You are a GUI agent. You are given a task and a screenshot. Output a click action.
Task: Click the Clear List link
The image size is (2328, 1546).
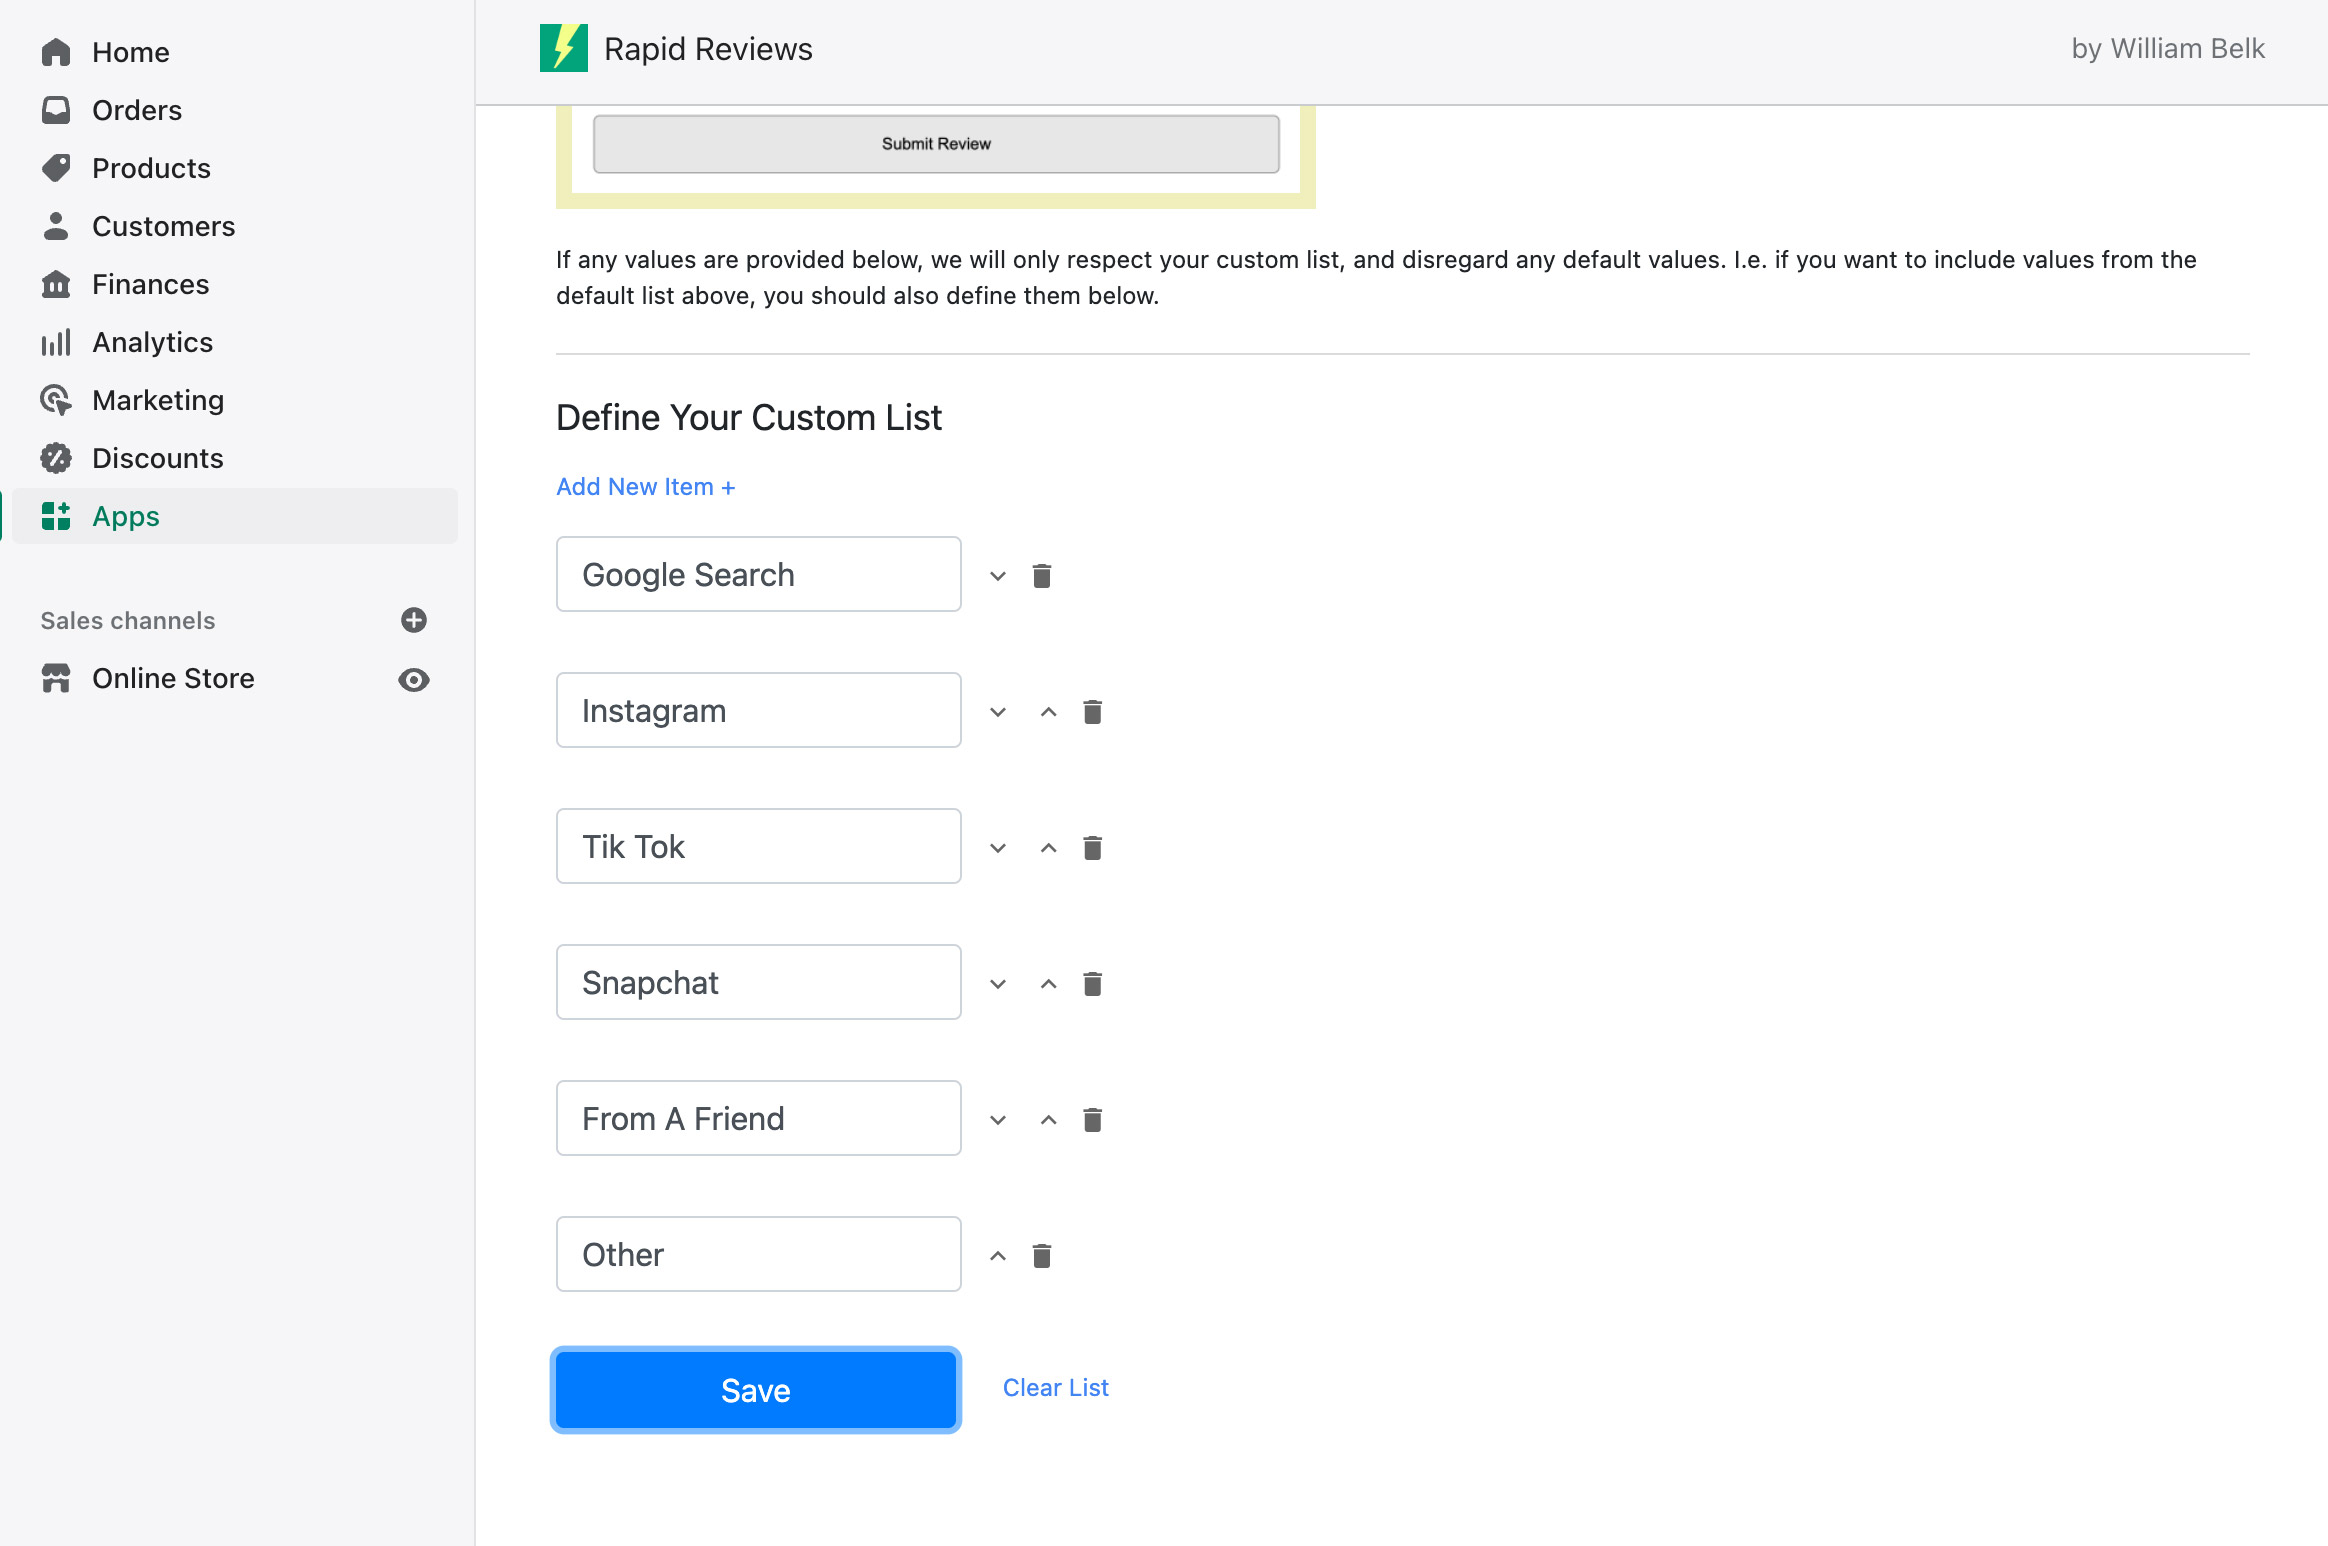pyautogui.click(x=1055, y=1388)
